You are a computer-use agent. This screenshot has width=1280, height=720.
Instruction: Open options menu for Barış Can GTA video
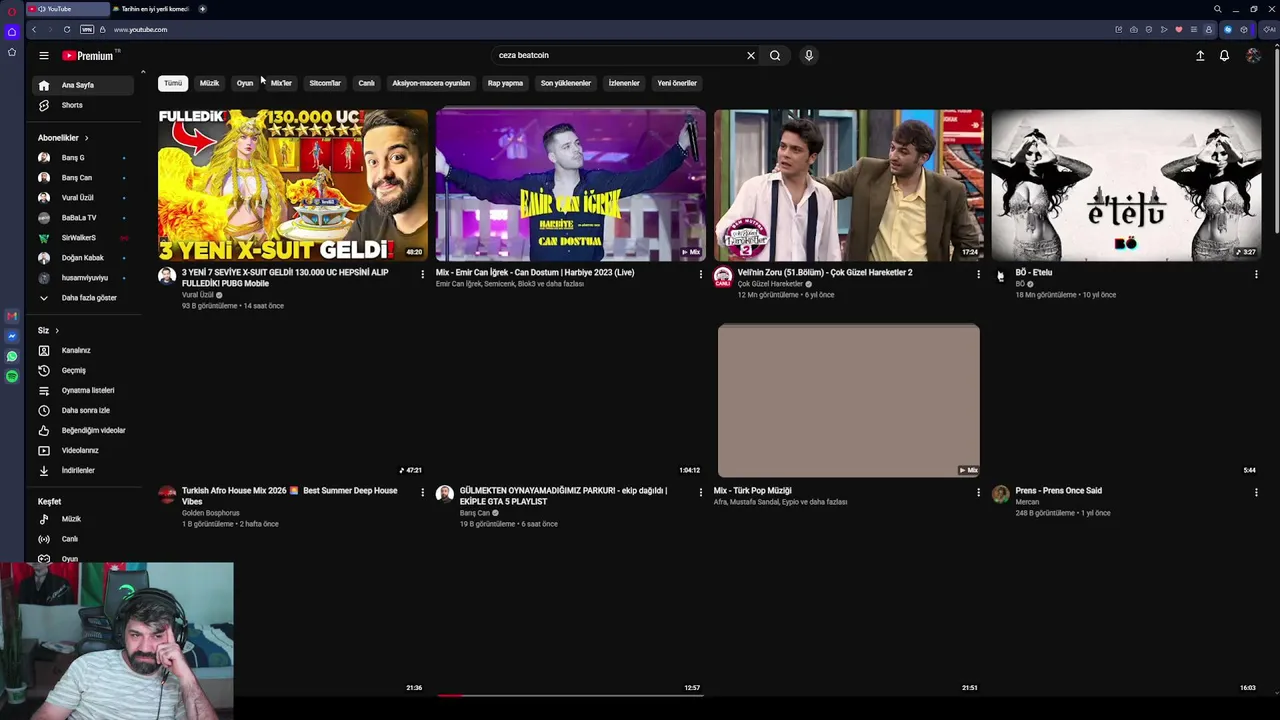click(700, 492)
